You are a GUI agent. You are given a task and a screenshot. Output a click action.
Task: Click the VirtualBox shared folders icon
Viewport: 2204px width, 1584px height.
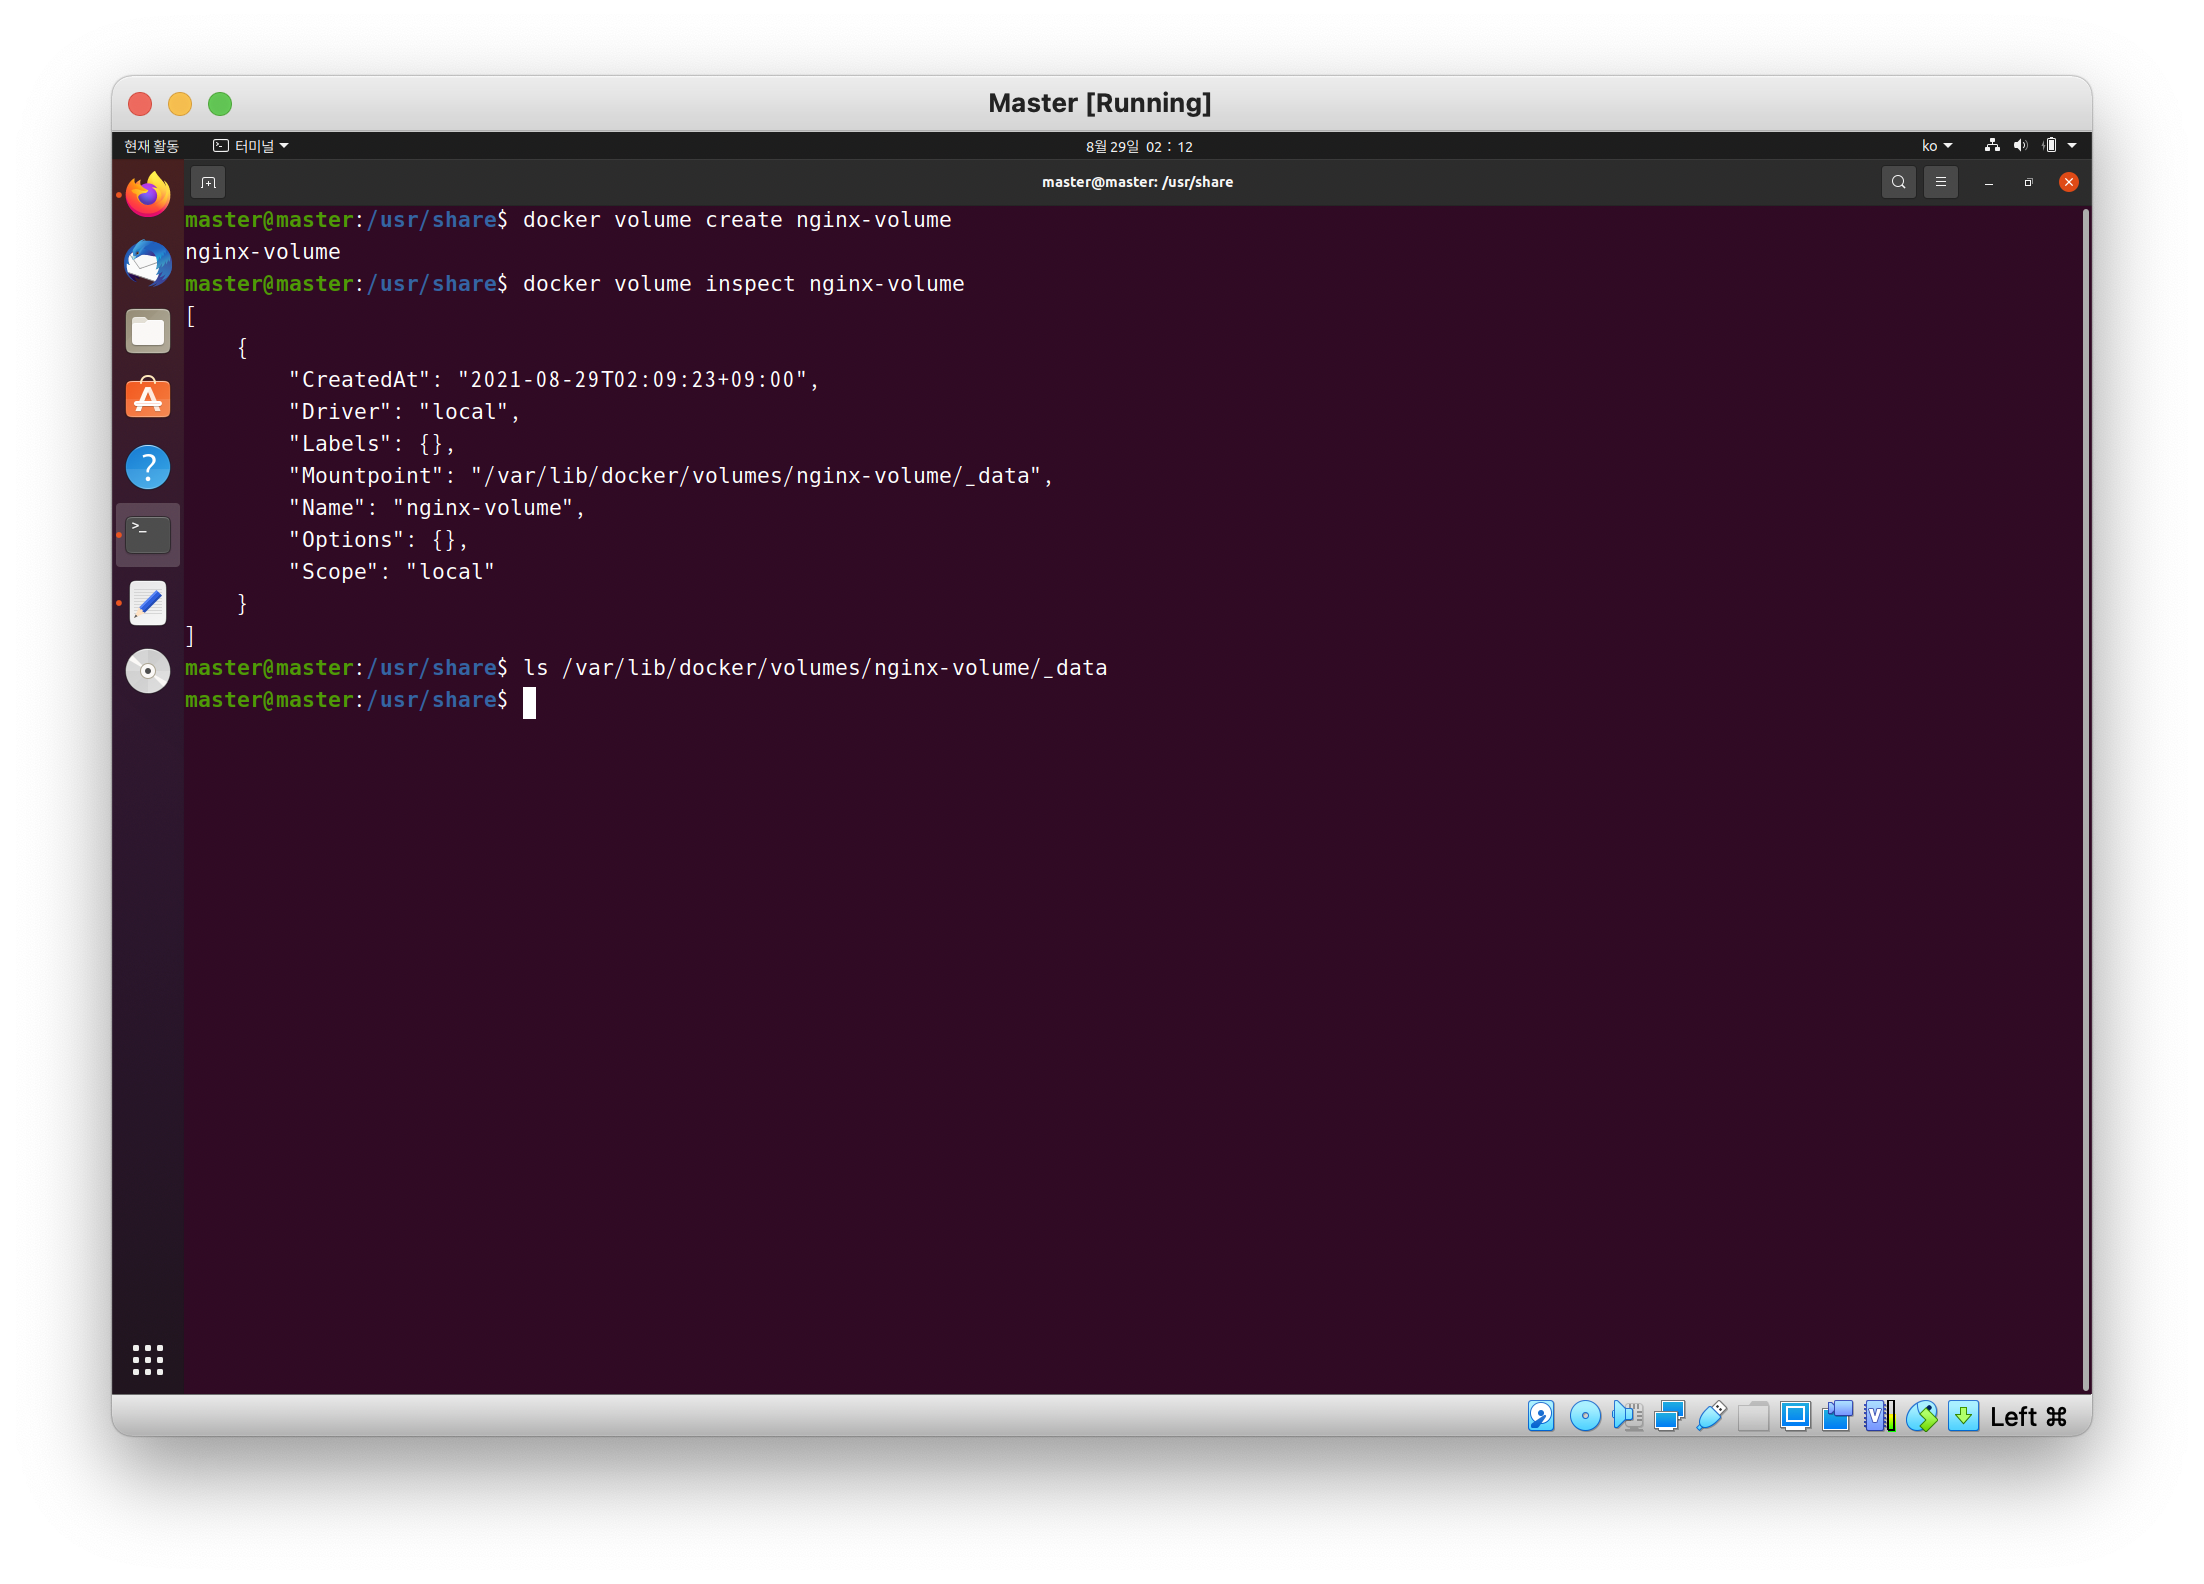(x=1753, y=1416)
